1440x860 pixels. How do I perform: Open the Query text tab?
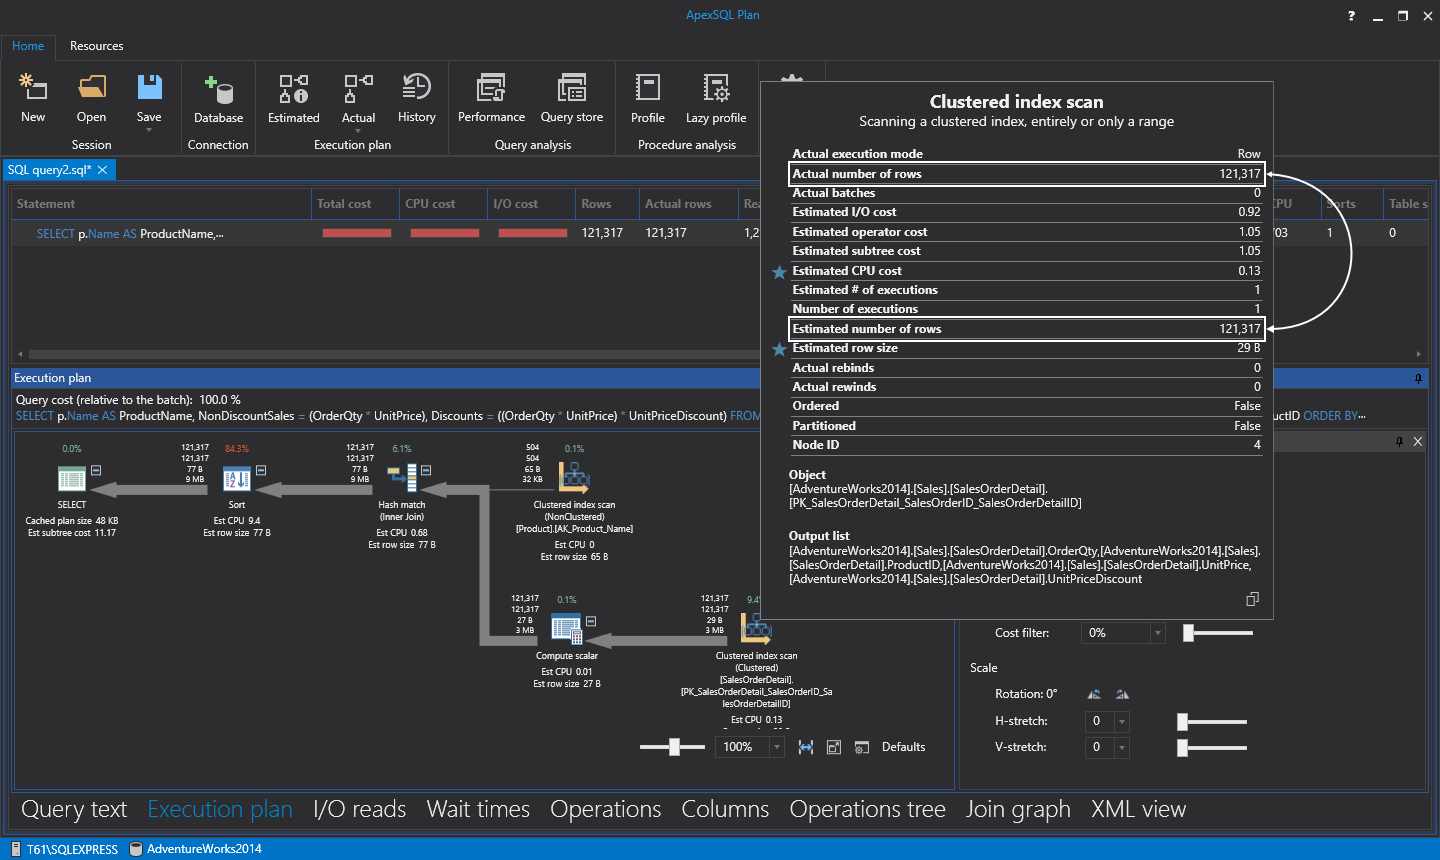point(74,809)
